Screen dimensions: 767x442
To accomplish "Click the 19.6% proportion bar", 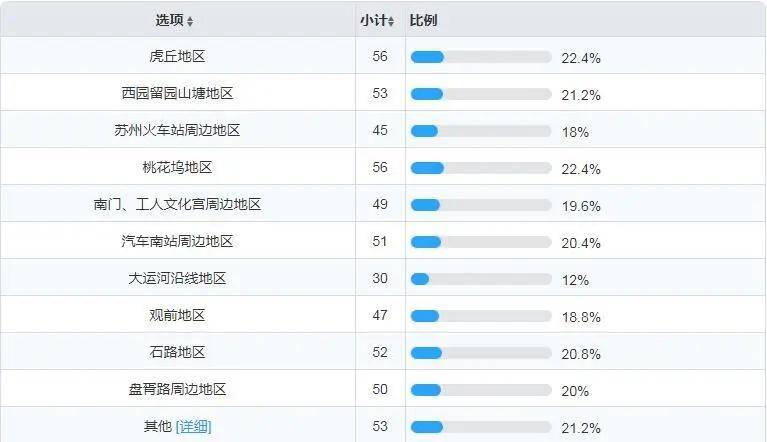I will tap(481, 205).
